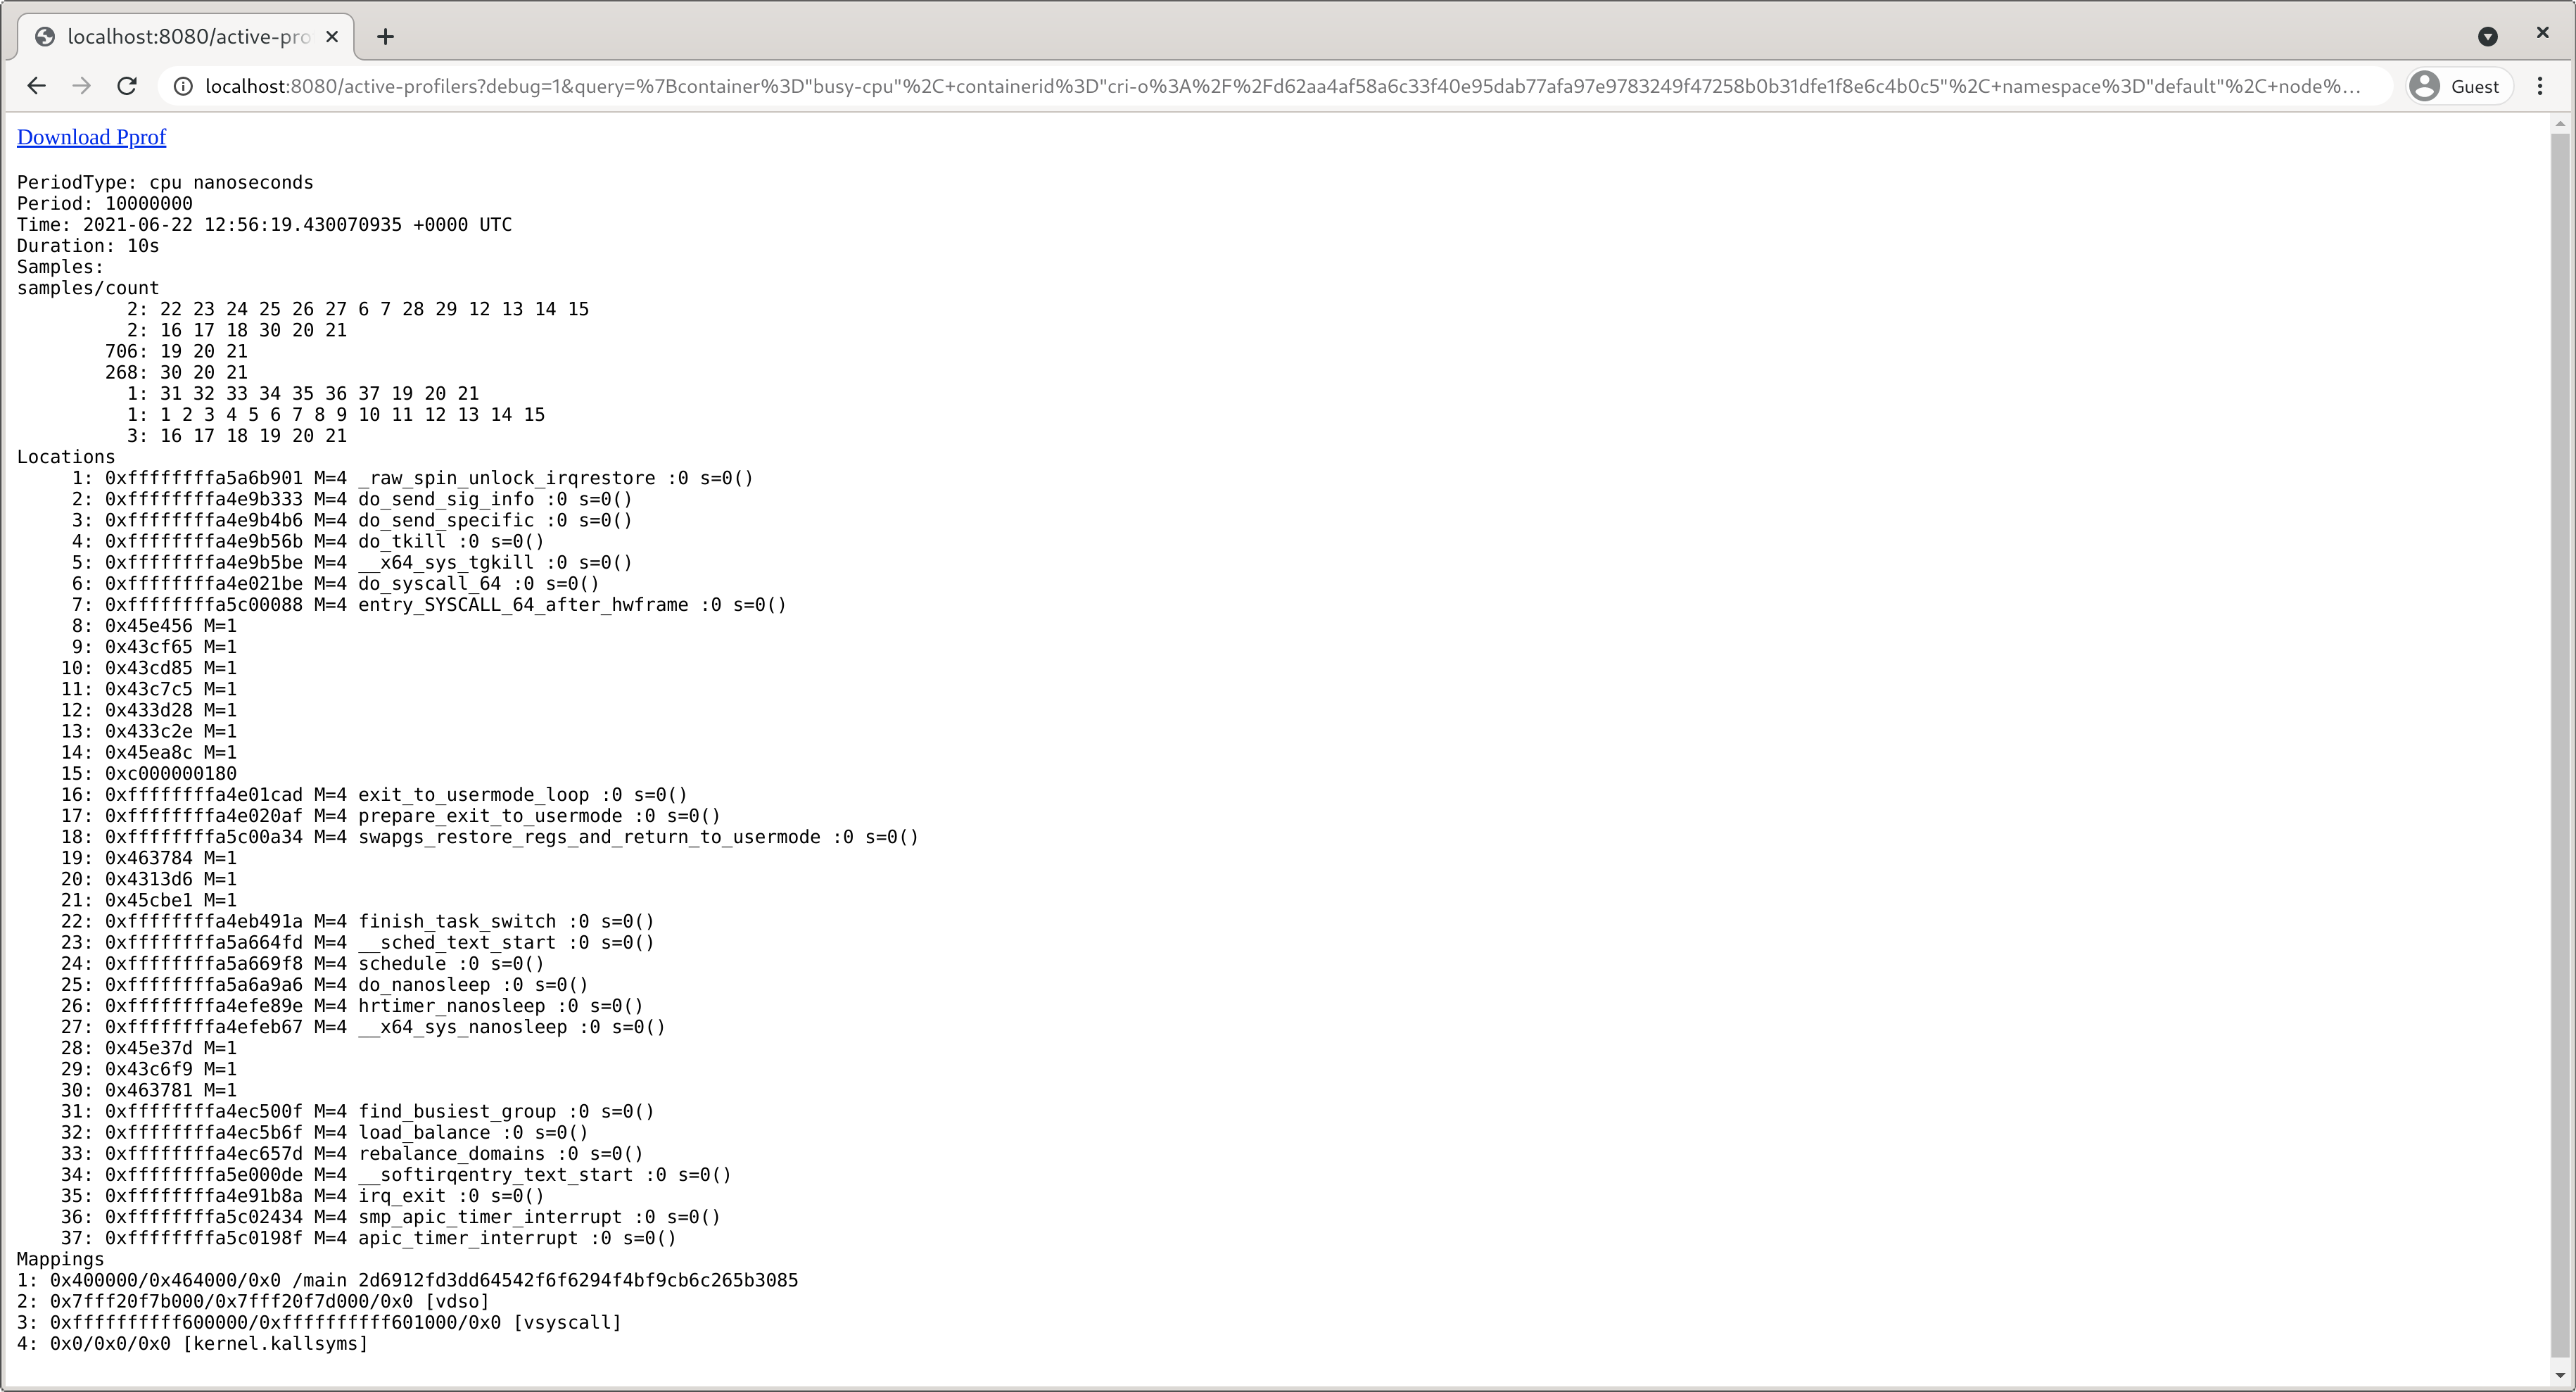Click location 23 __sched_text_start
2576x1392 pixels.
tap(358, 943)
